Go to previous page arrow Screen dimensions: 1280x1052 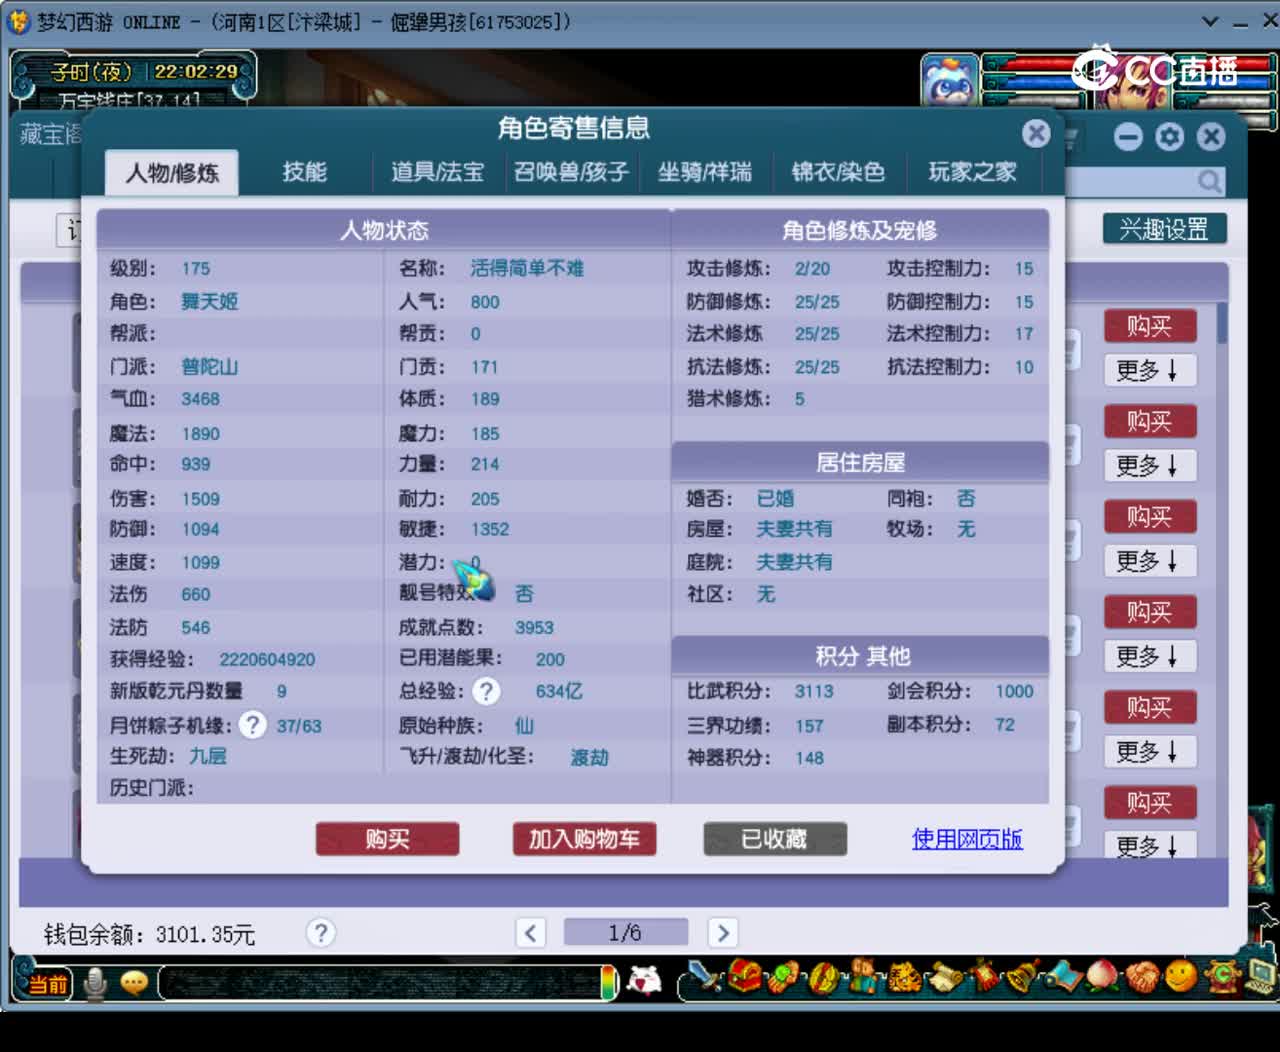(x=530, y=933)
